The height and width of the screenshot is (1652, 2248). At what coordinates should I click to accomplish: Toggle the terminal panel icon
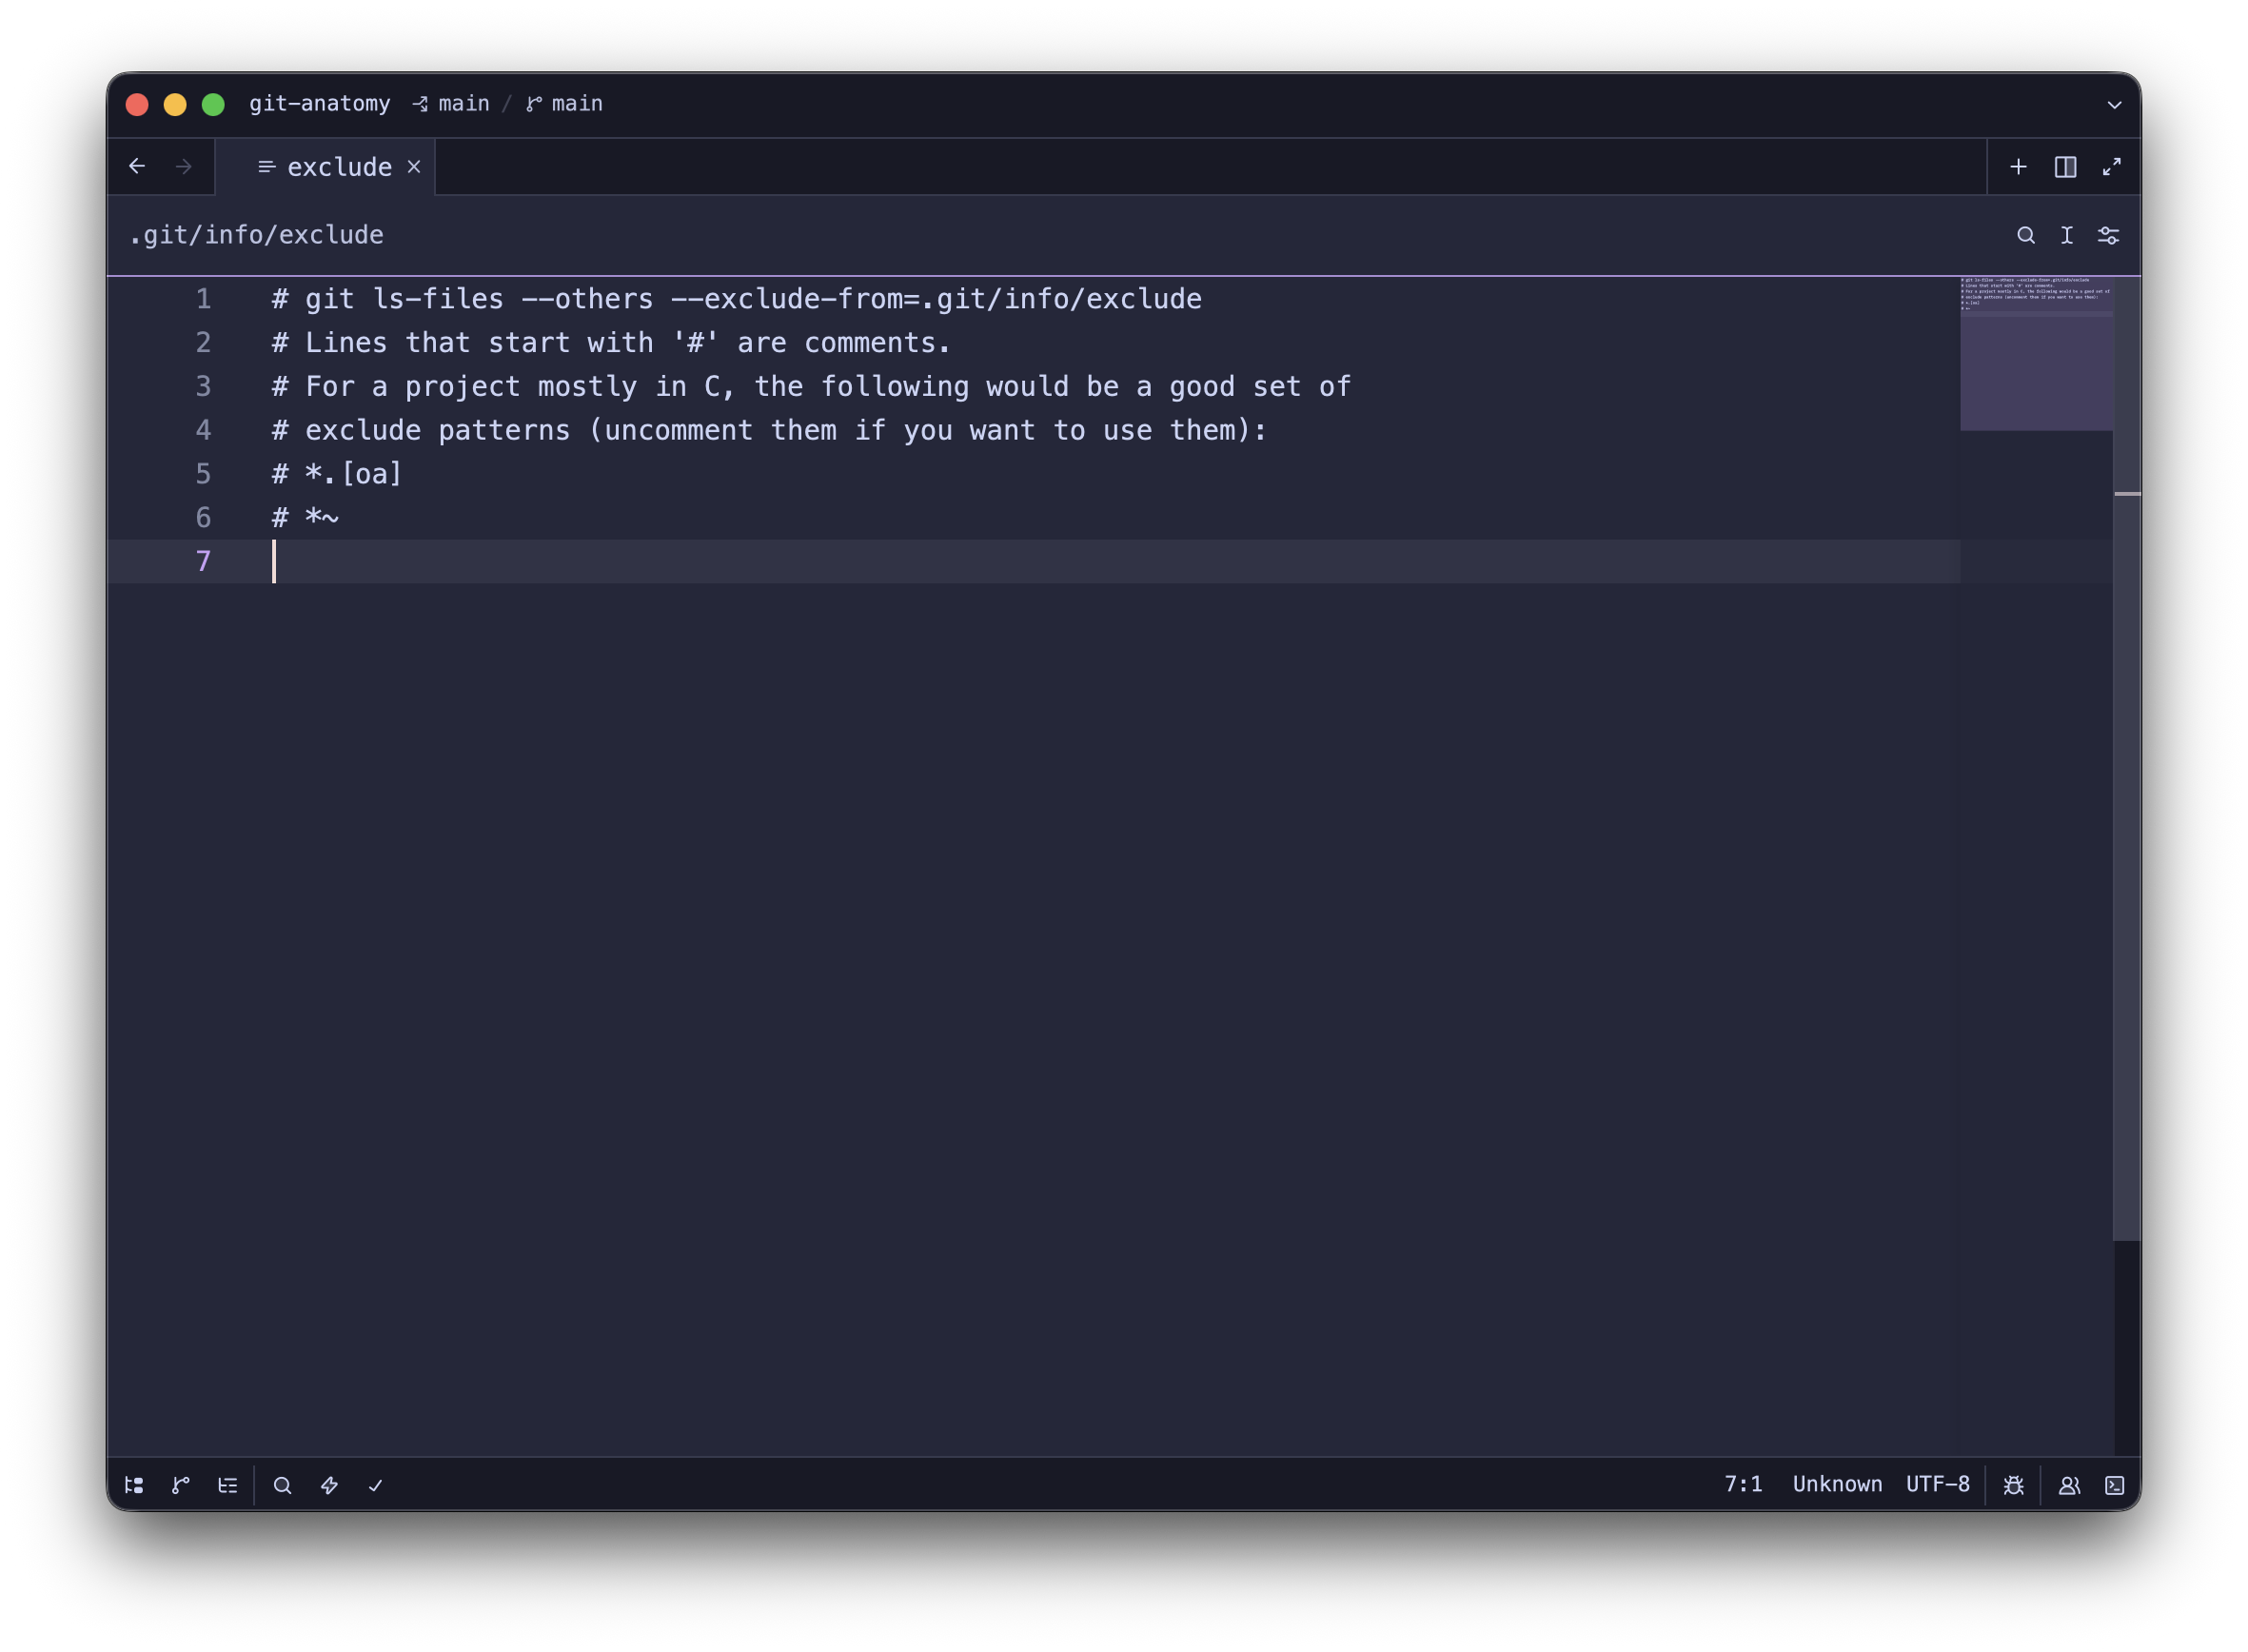click(x=2114, y=1485)
